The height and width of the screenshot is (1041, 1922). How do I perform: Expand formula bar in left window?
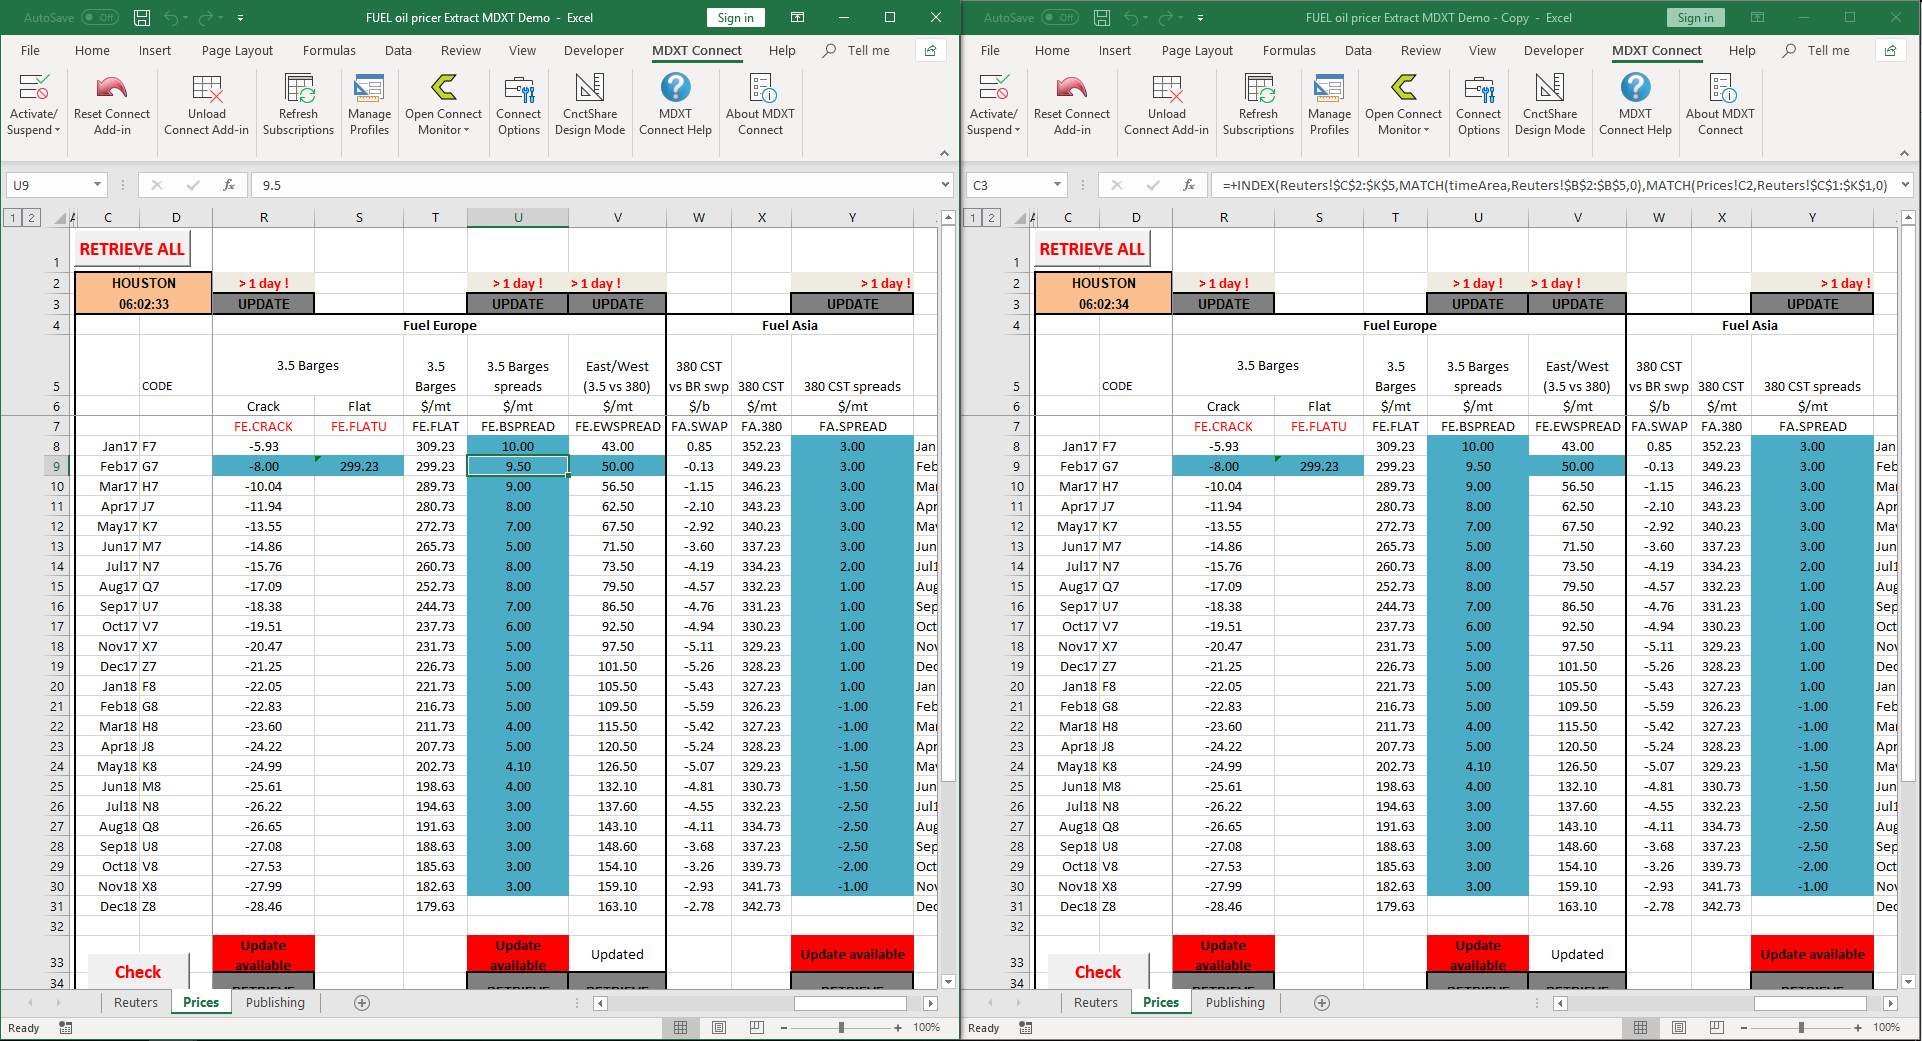[x=945, y=185]
